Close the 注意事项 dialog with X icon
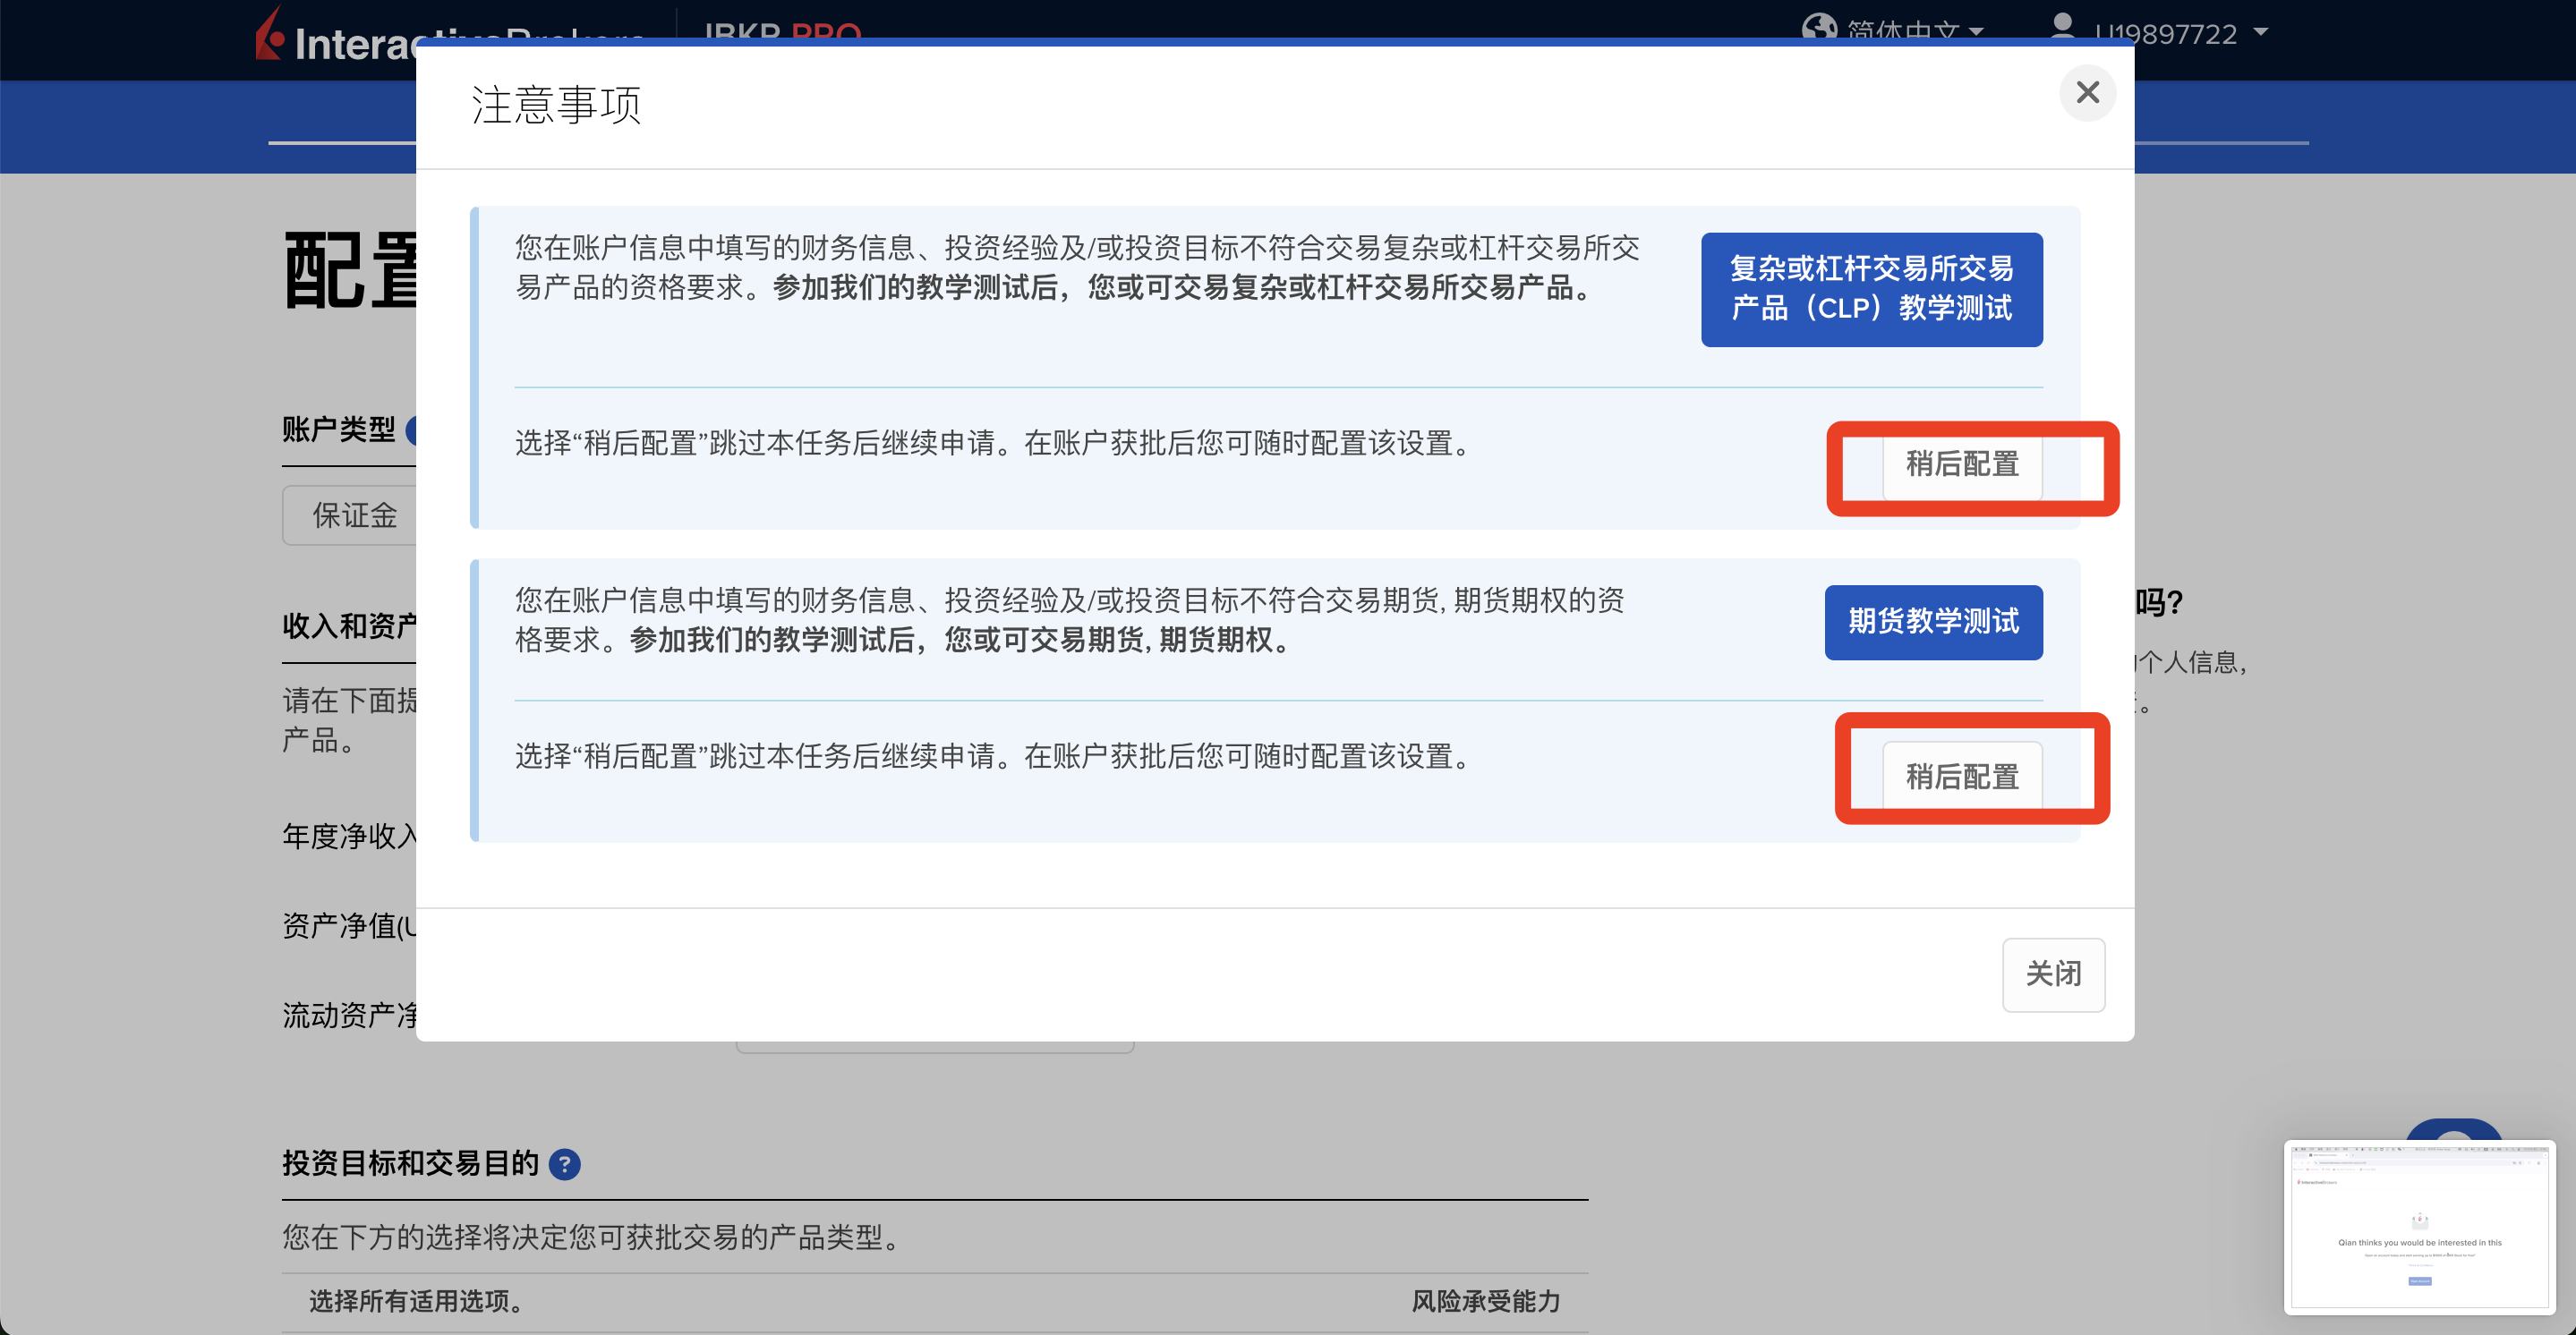Viewport: 2576px width, 1335px height. pos(2086,93)
